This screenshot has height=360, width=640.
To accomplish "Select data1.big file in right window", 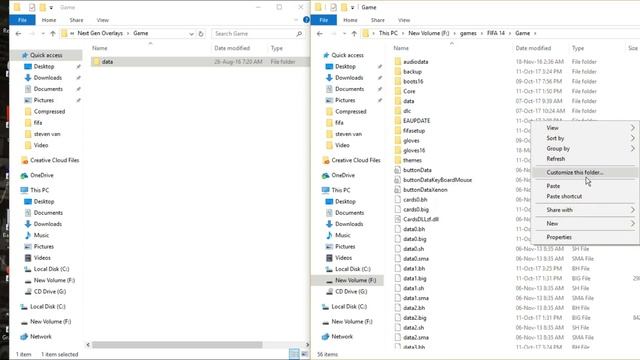I will (415, 278).
